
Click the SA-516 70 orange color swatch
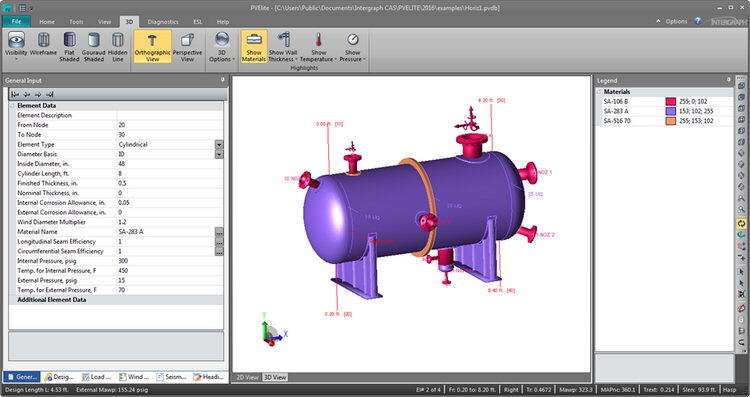tap(671, 121)
